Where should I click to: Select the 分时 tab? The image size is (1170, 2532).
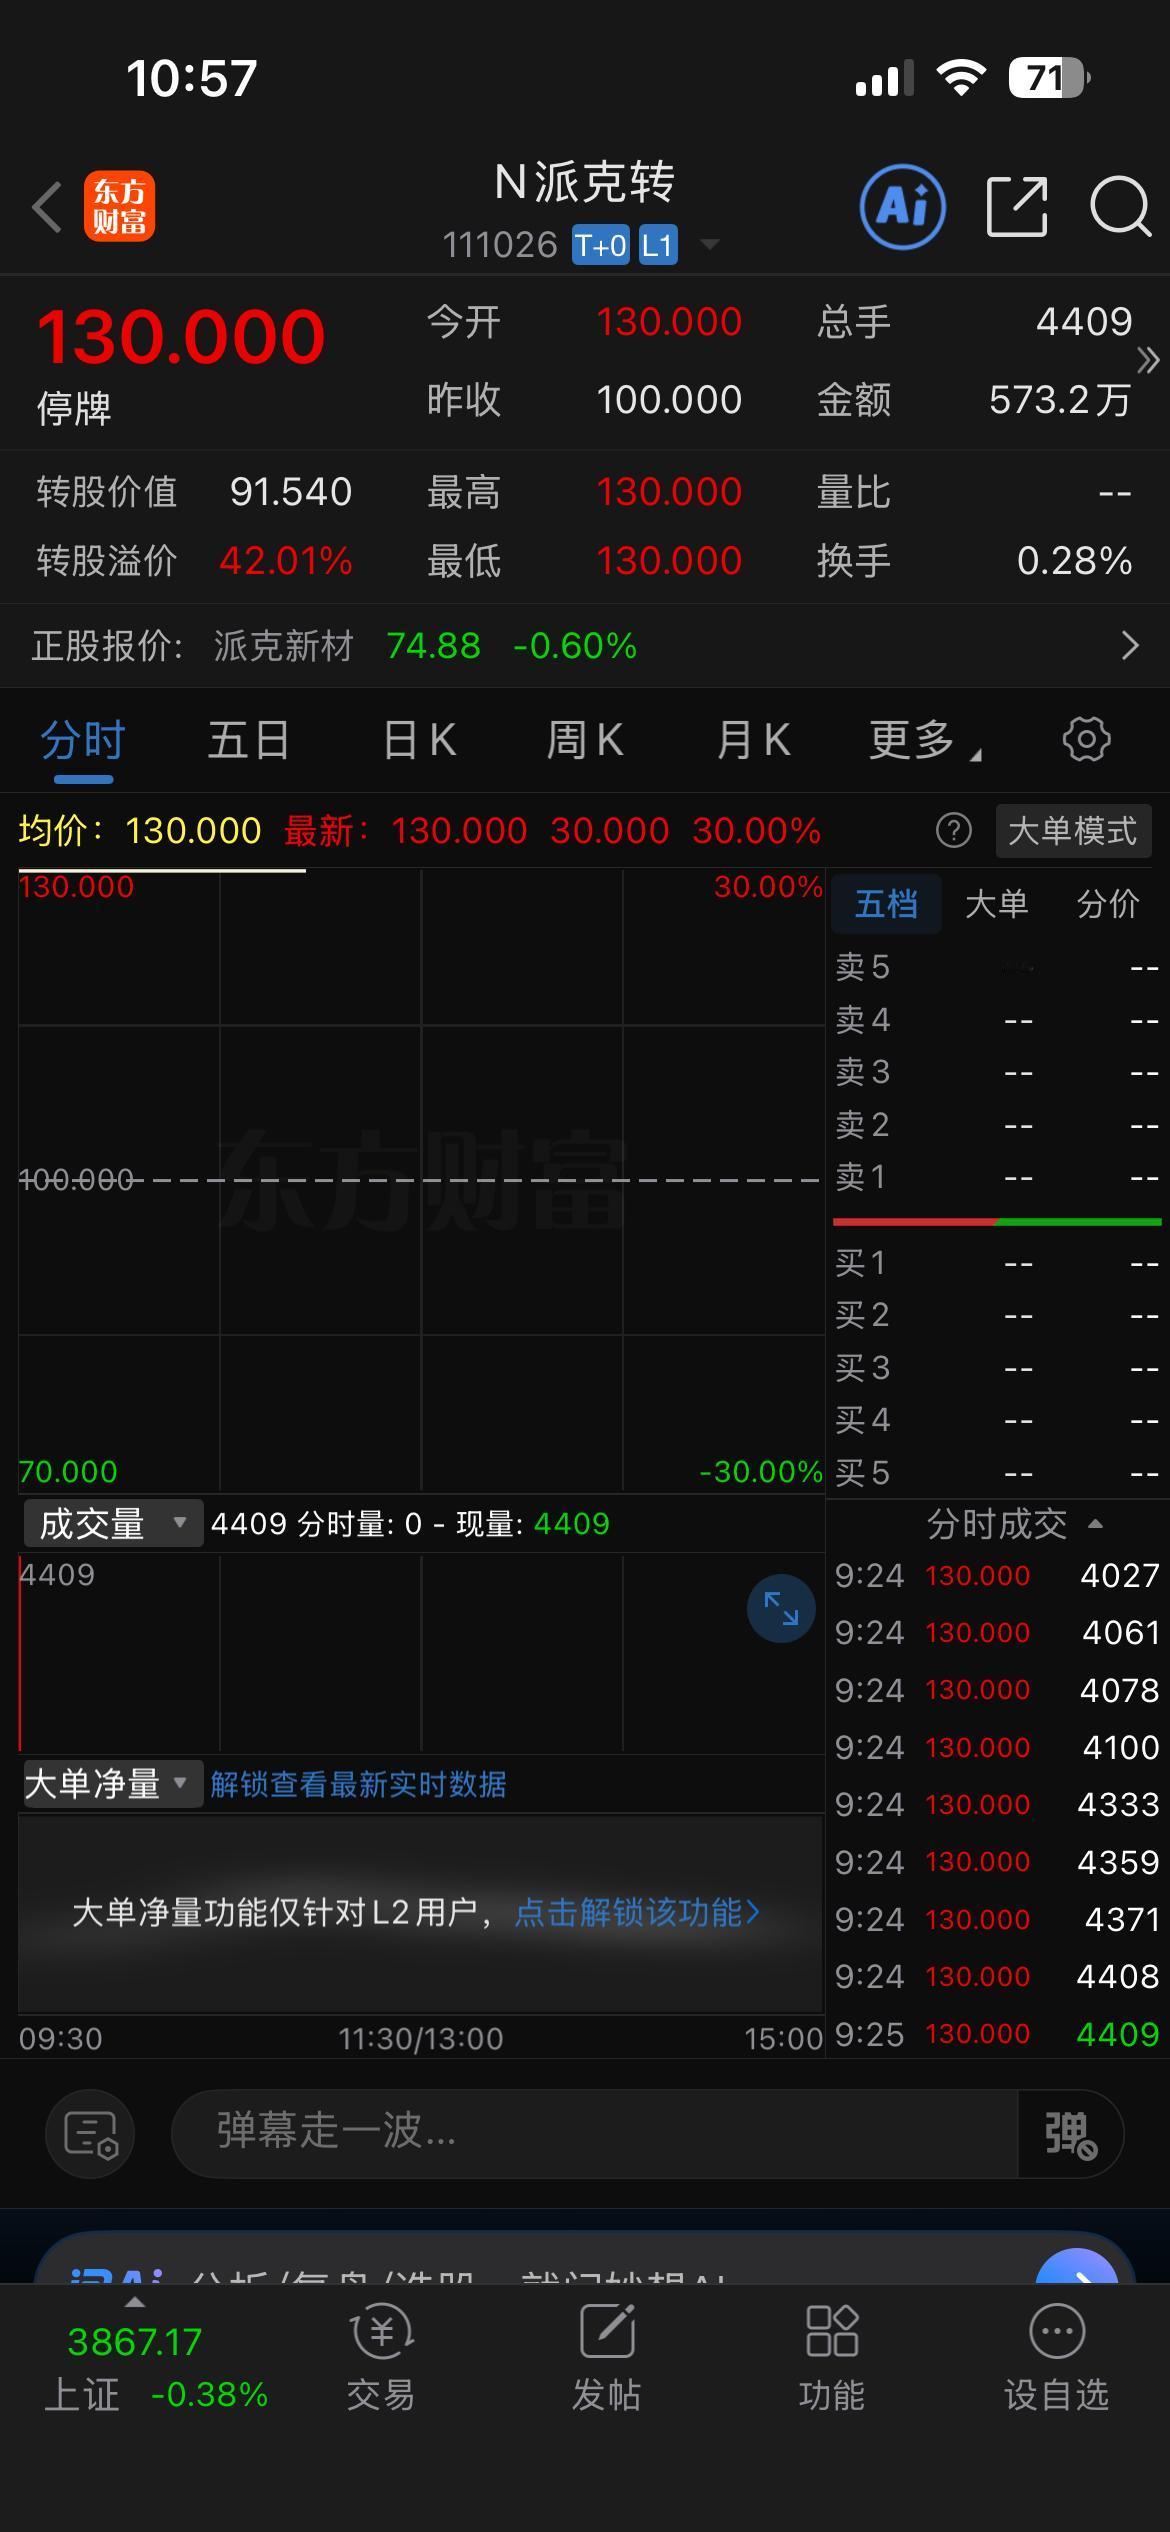tap(83, 741)
